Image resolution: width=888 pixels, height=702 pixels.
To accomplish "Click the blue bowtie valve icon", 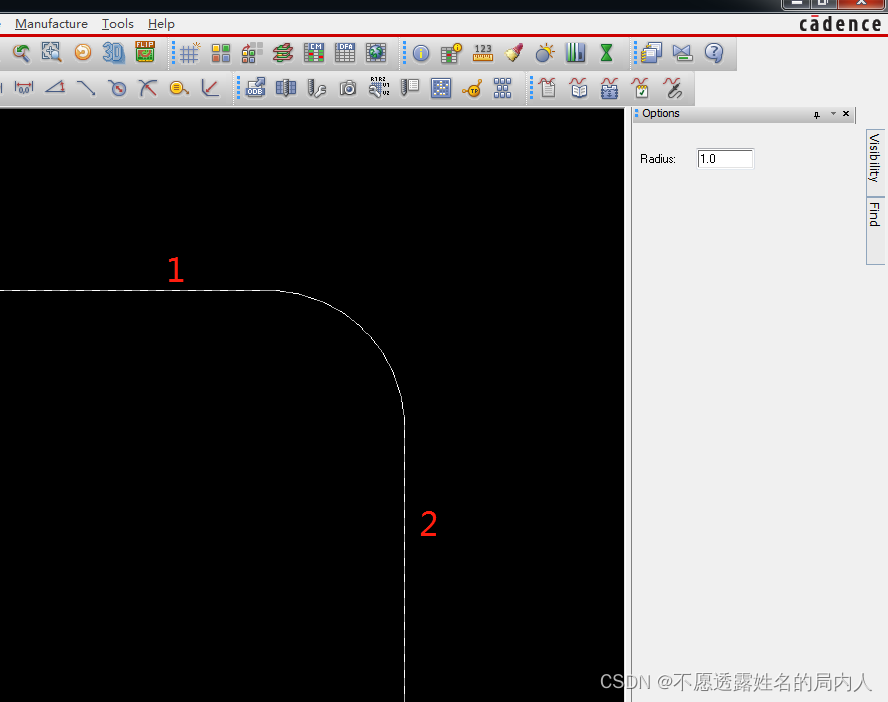I will tap(682, 53).
